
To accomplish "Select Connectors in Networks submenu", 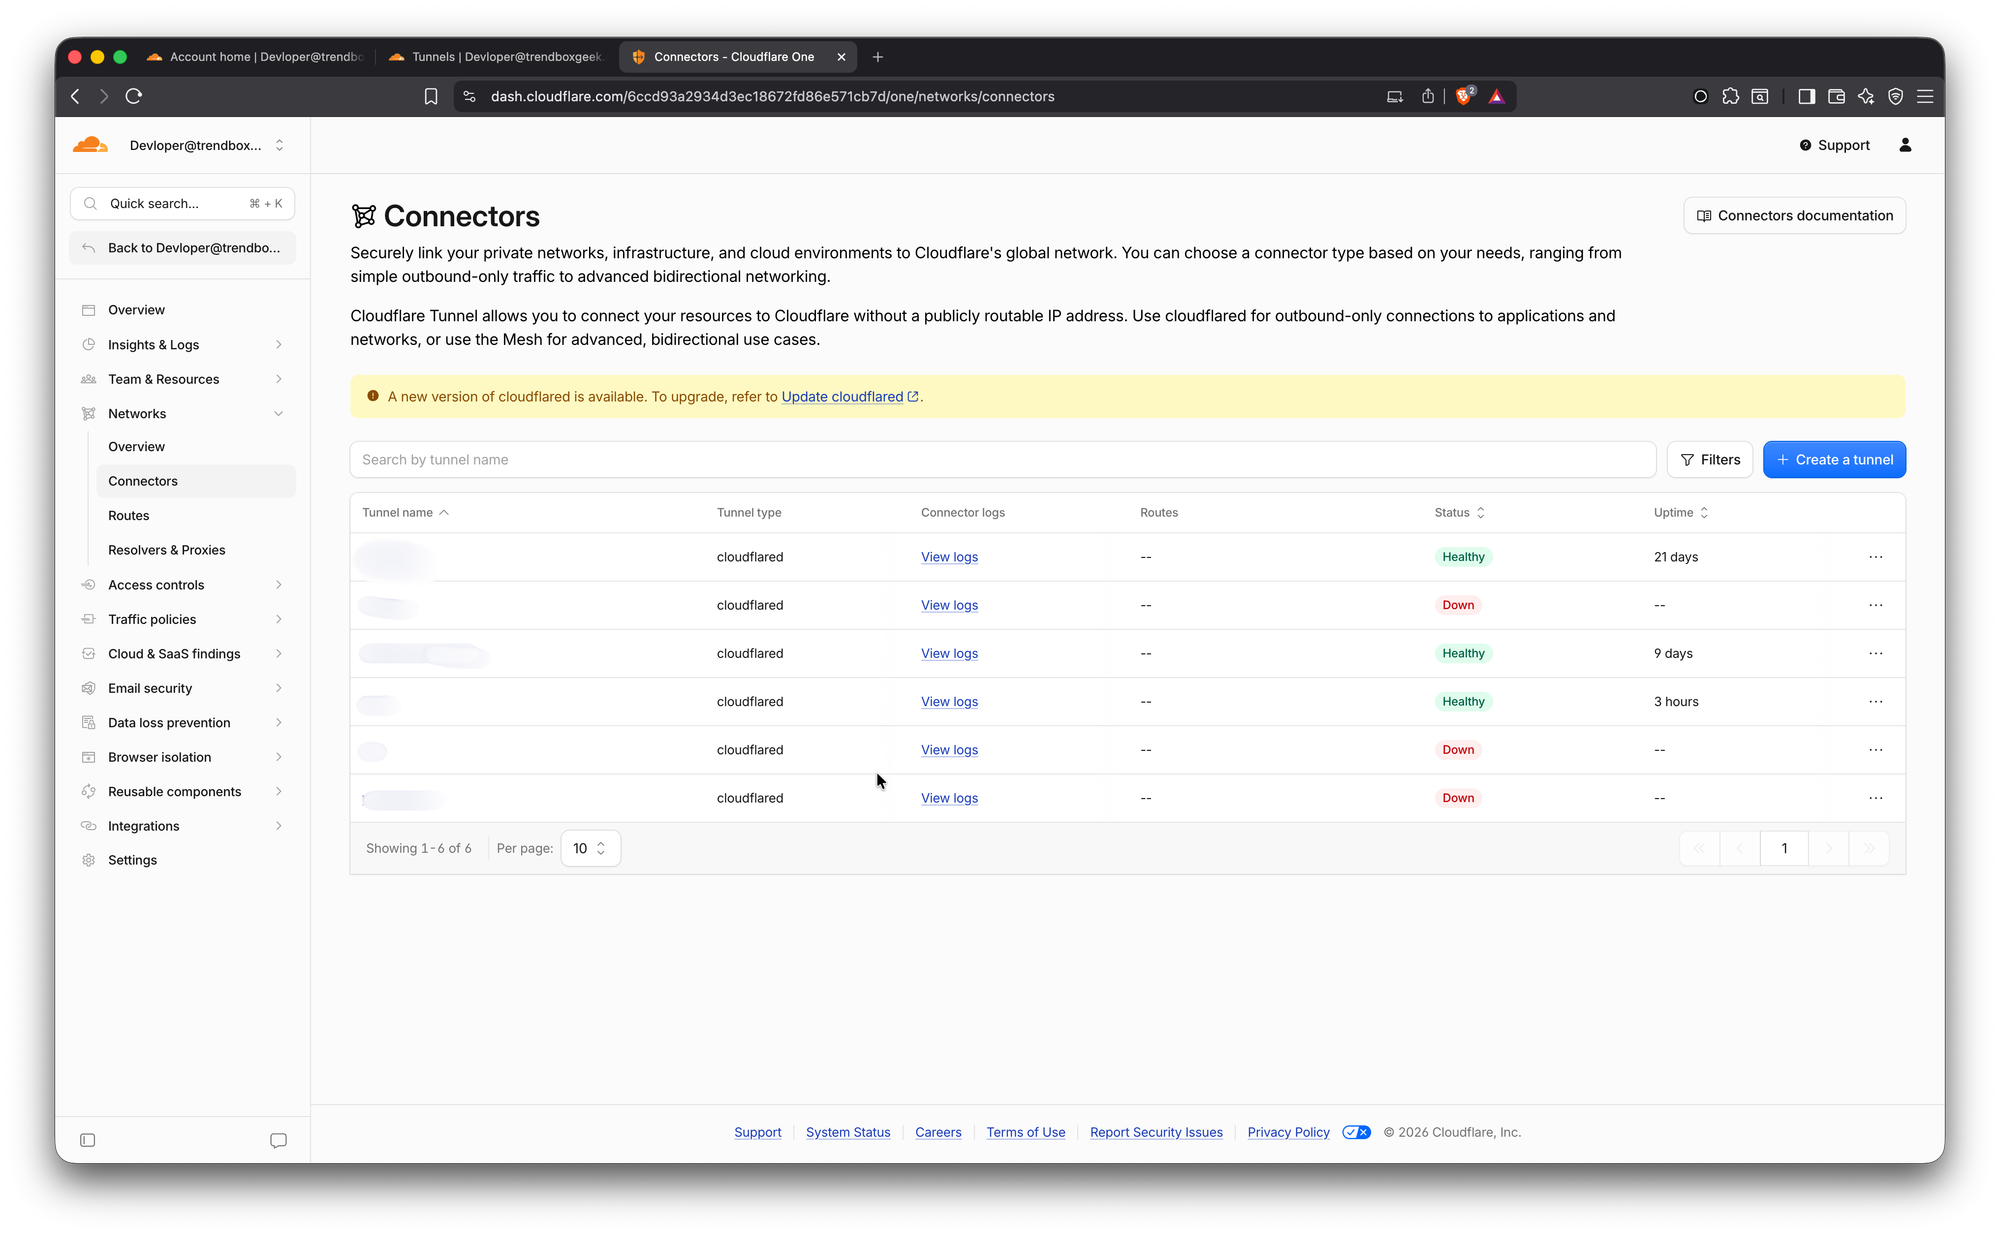I will click(x=195, y=481).
